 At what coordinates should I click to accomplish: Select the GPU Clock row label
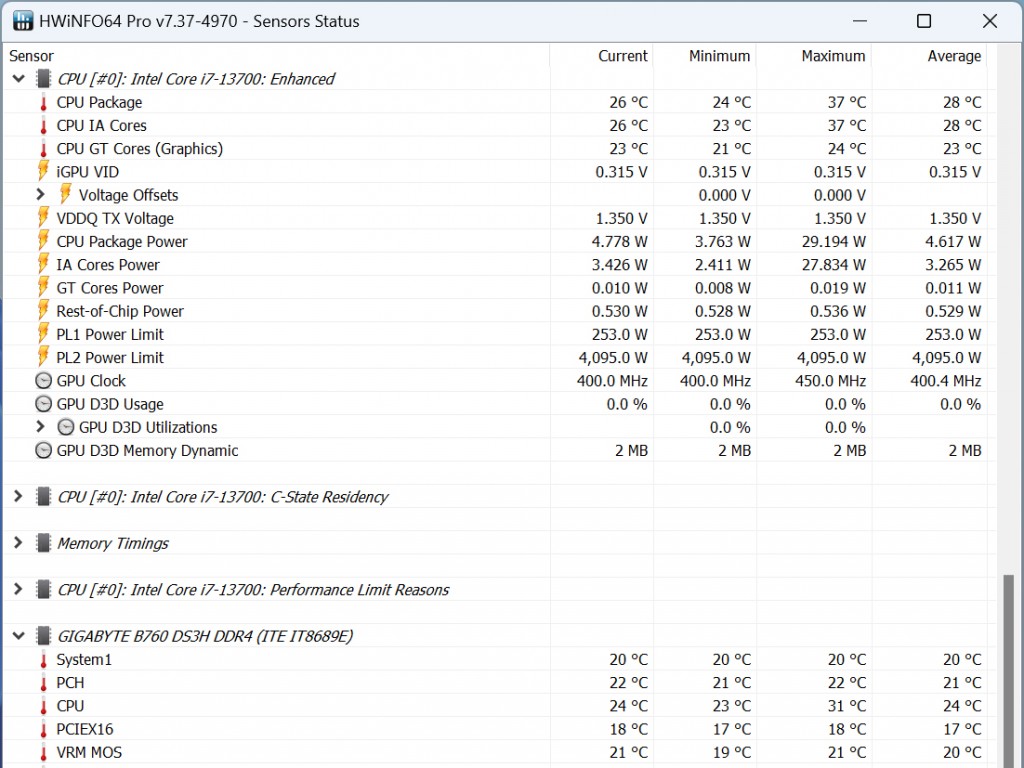(x=91, y=381)
